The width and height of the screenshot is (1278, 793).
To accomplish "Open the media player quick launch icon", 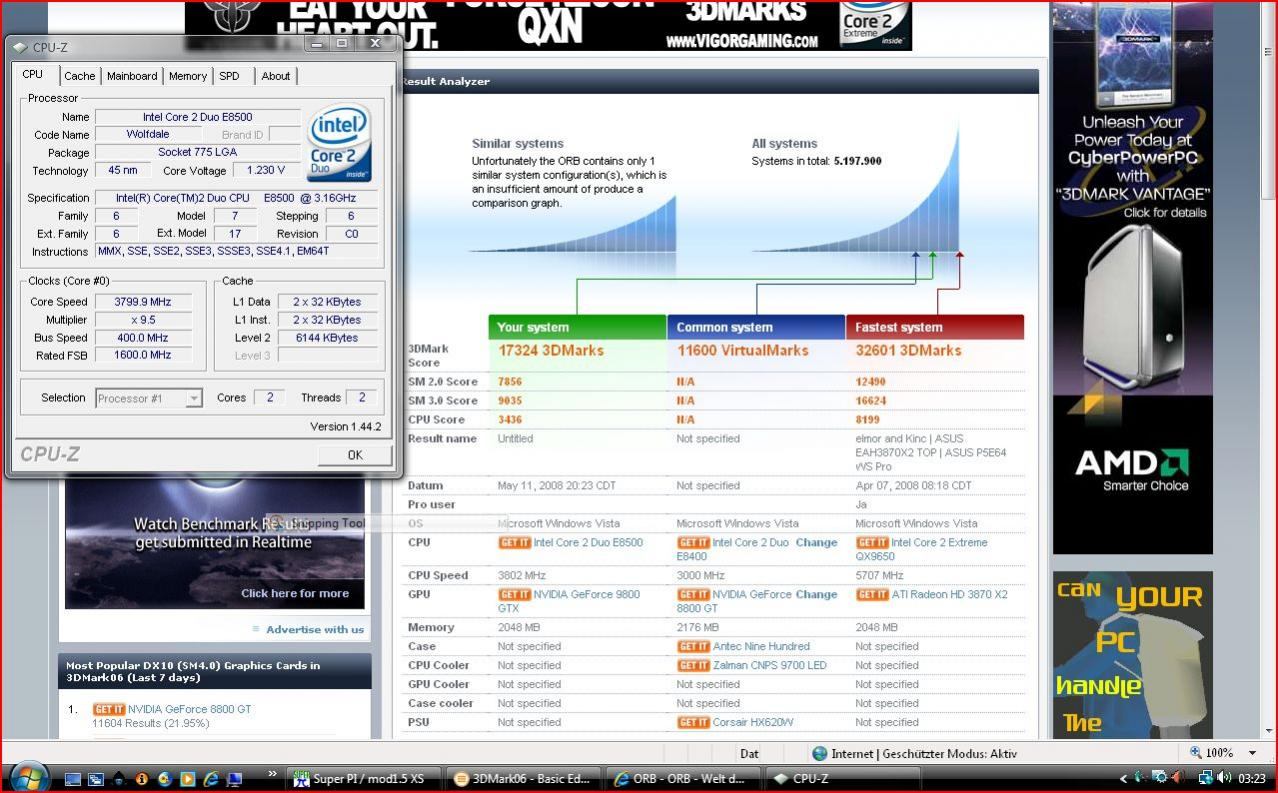I will click(187, 779).
